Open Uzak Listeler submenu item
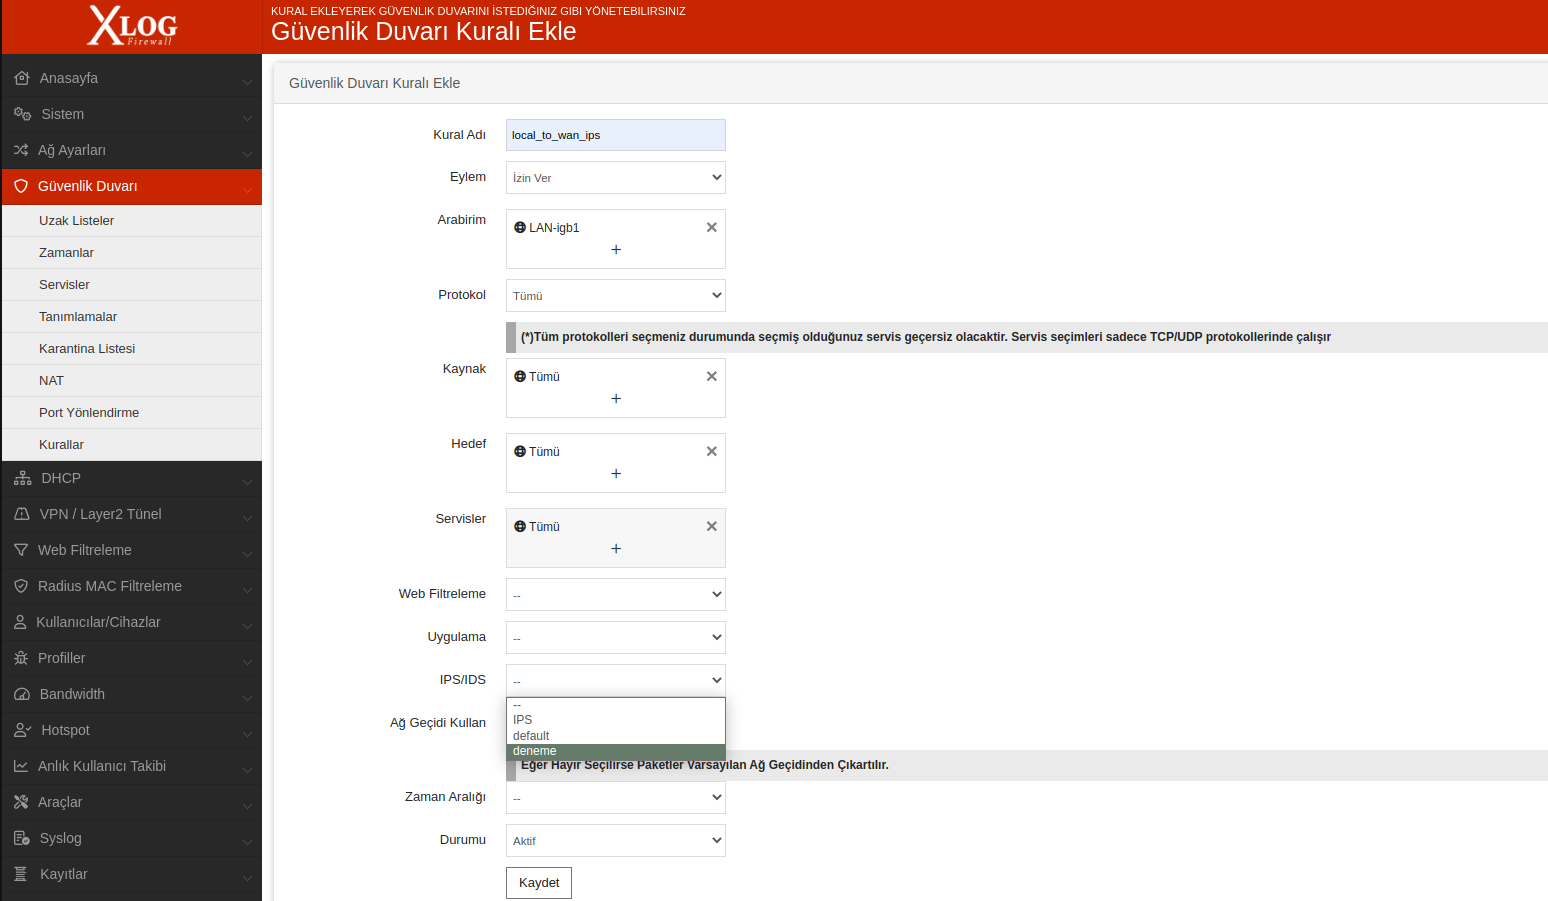Viewport: 1548px width, 901px height. tap(132, 221)
